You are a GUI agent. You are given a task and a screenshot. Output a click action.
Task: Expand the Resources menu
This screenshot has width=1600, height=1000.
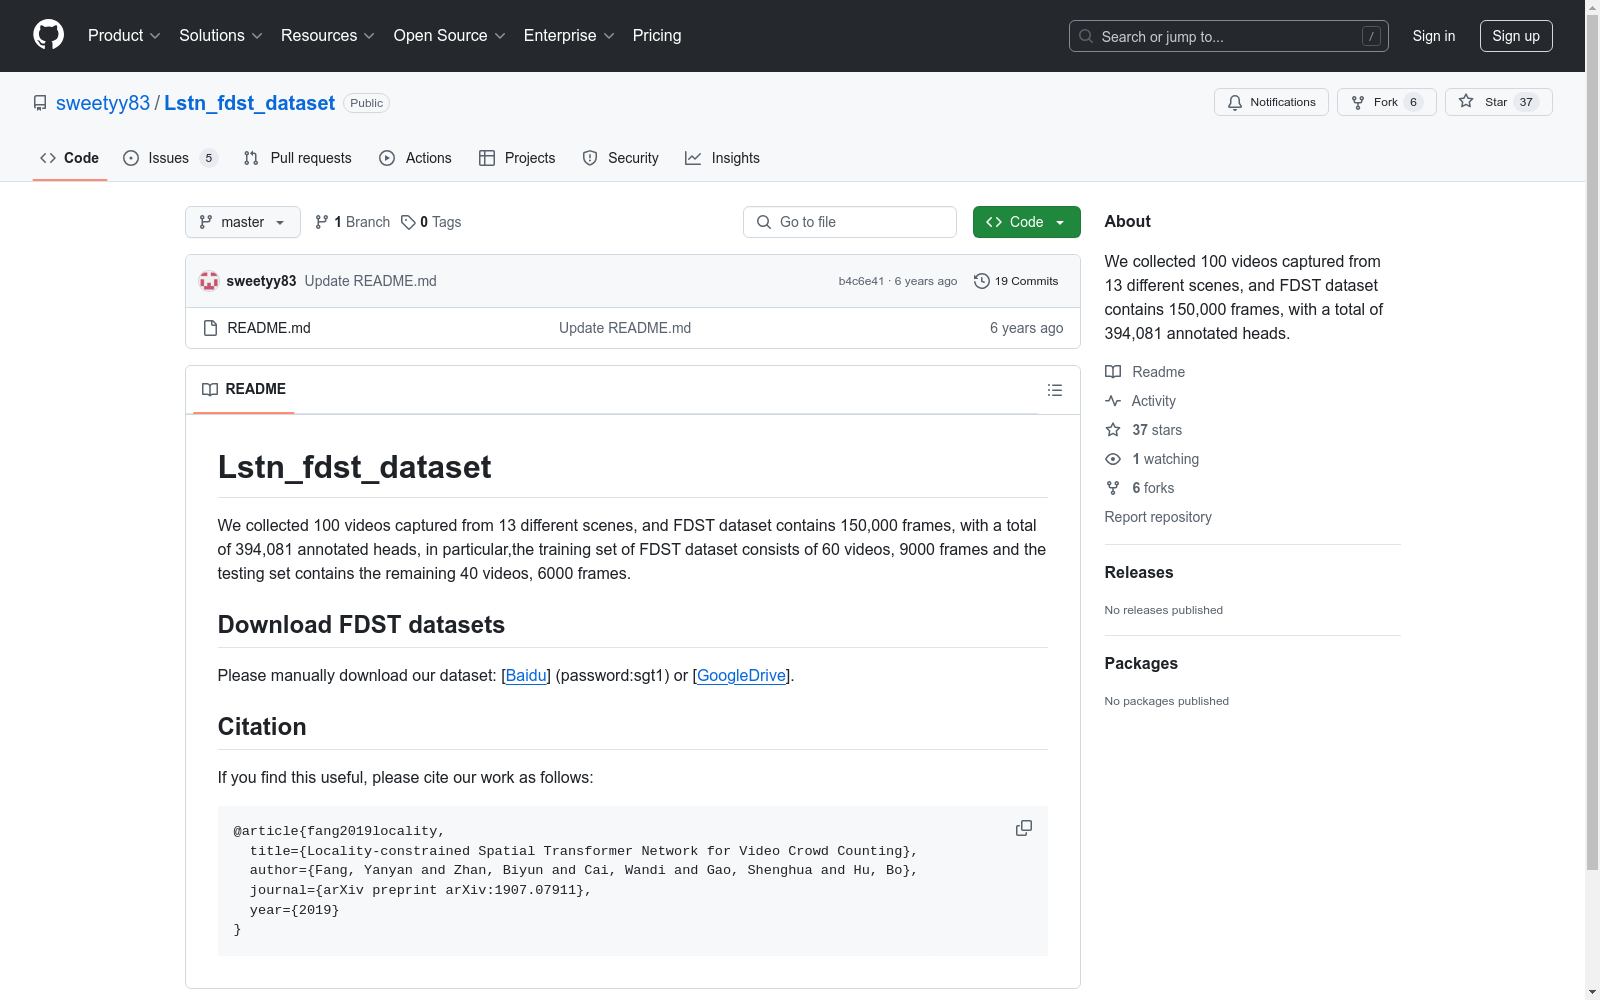(328, 36)
